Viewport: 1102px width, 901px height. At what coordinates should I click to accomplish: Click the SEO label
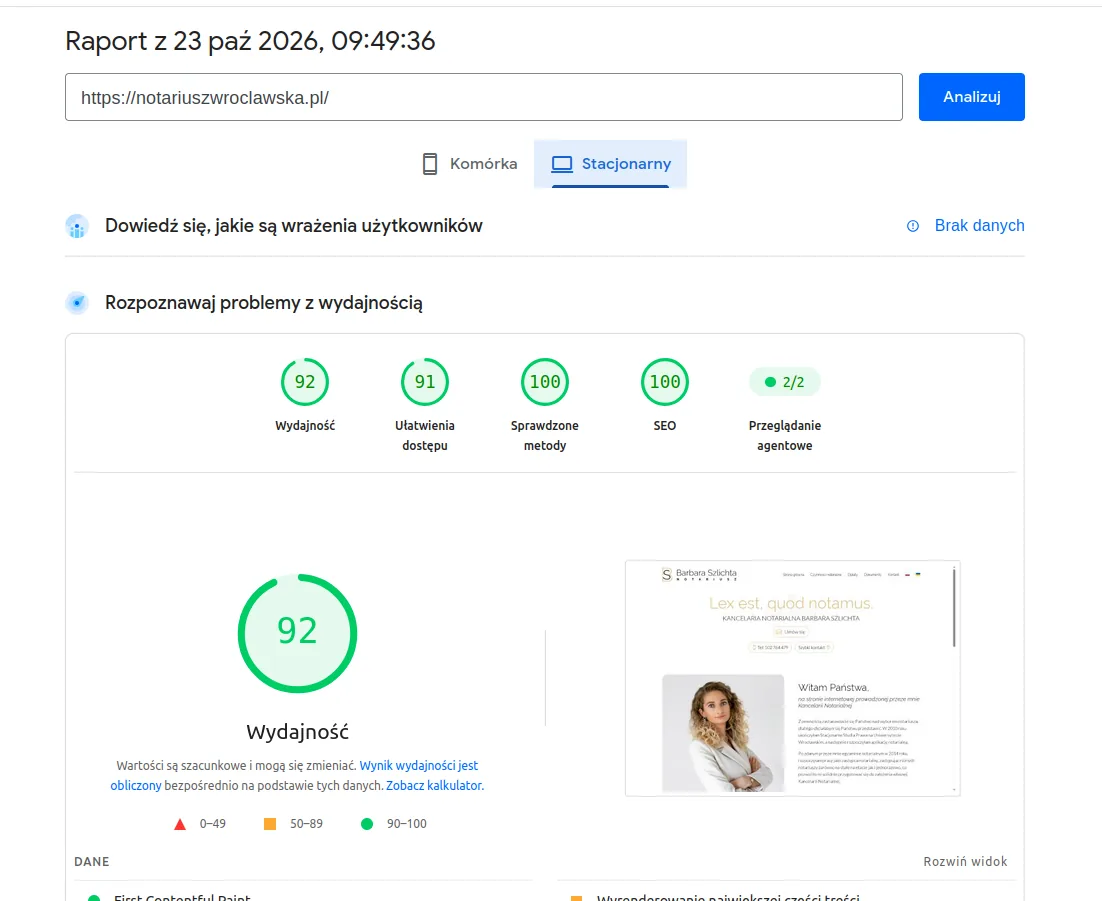(665, 425)
